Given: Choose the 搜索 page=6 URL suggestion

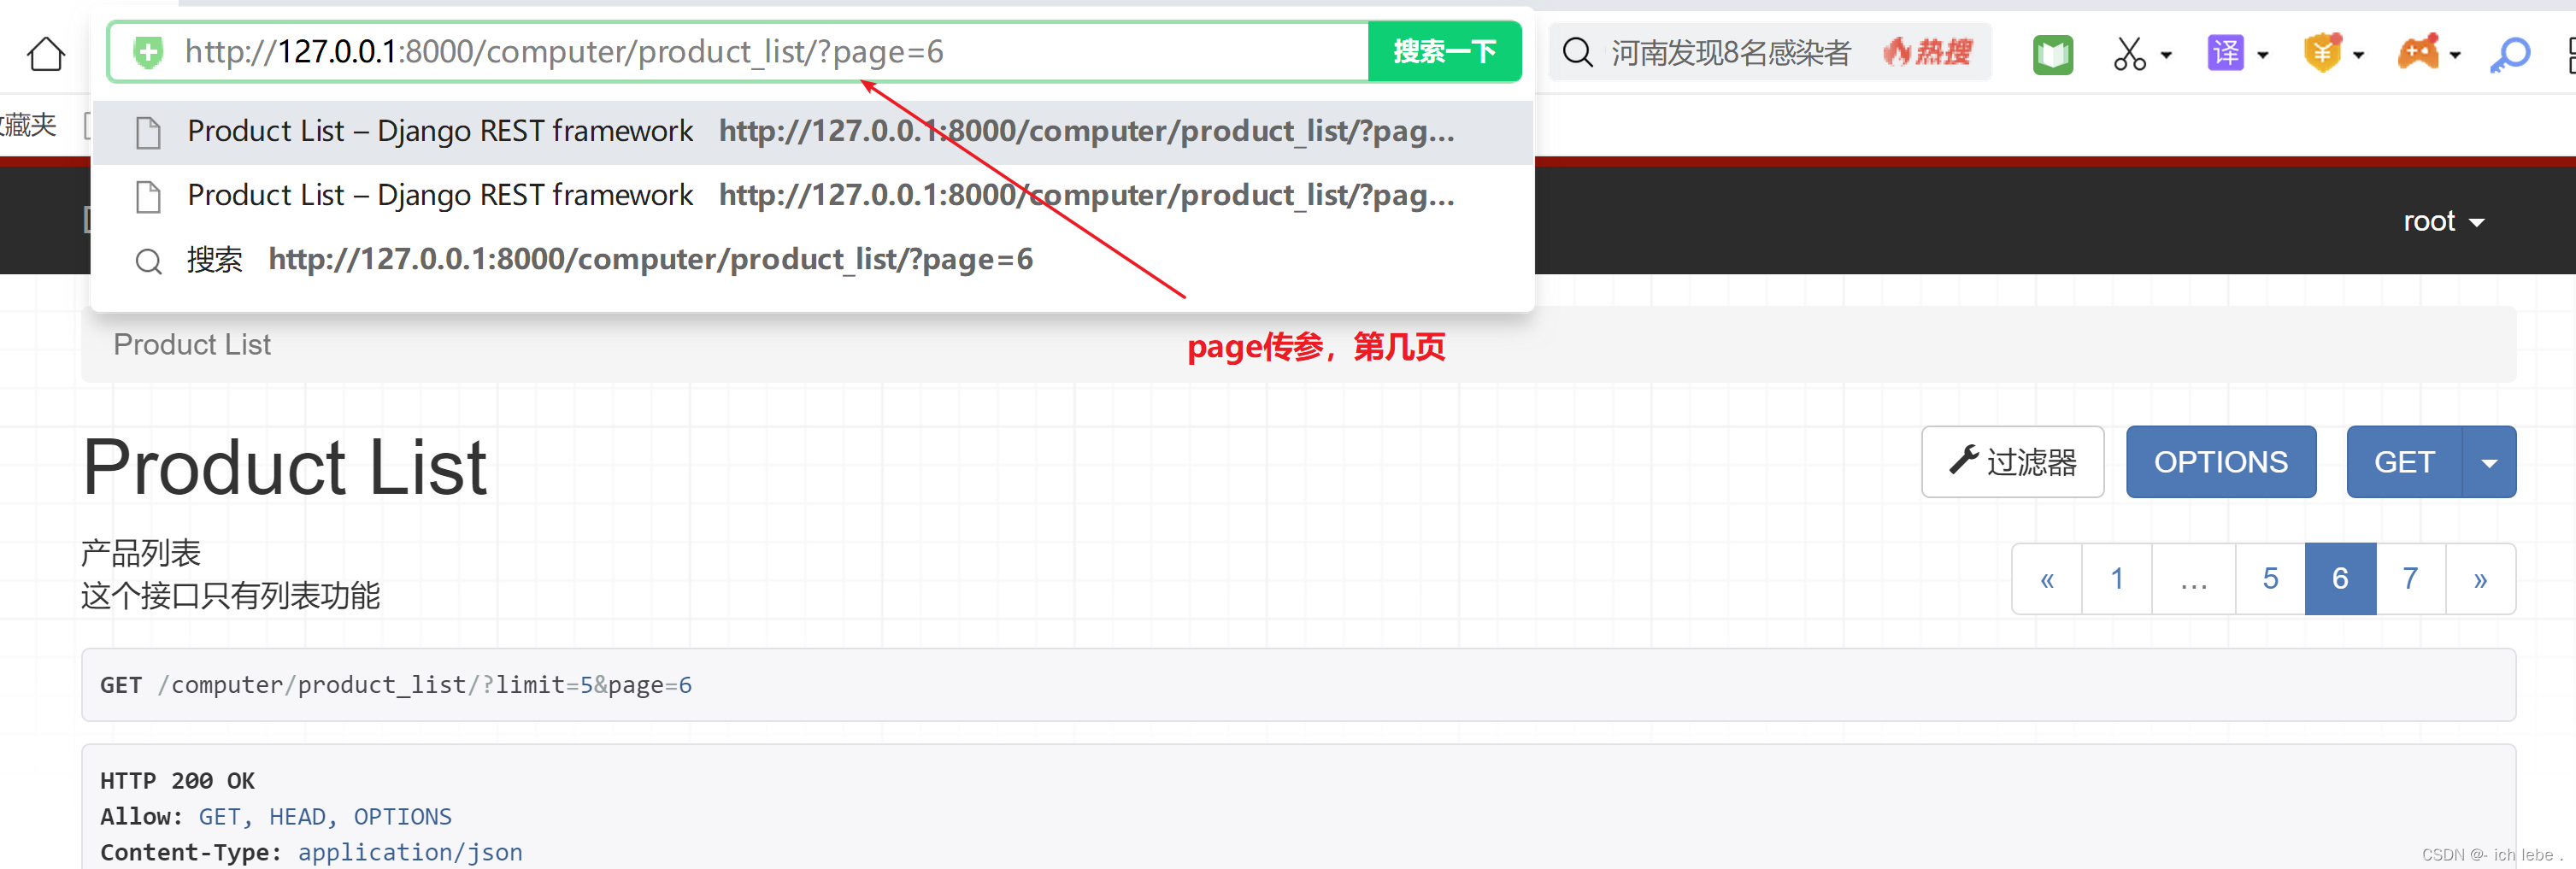Looking at the screenshot, I should point(812,260).
